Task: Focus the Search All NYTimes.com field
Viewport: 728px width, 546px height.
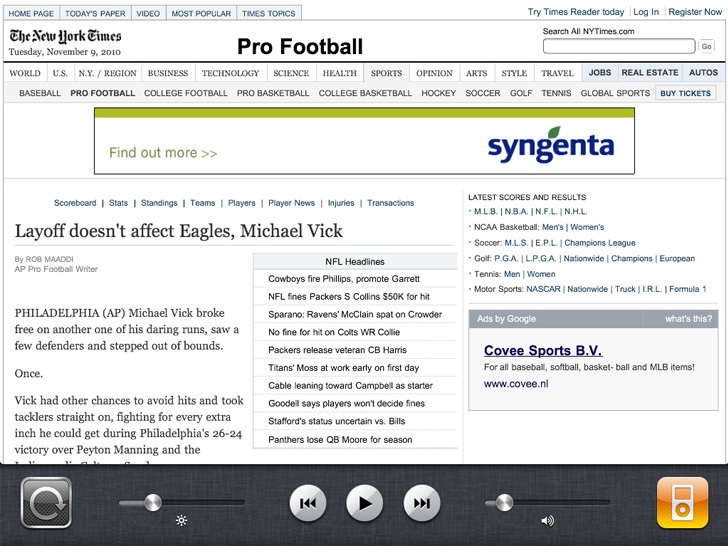Action: (619, 46)
